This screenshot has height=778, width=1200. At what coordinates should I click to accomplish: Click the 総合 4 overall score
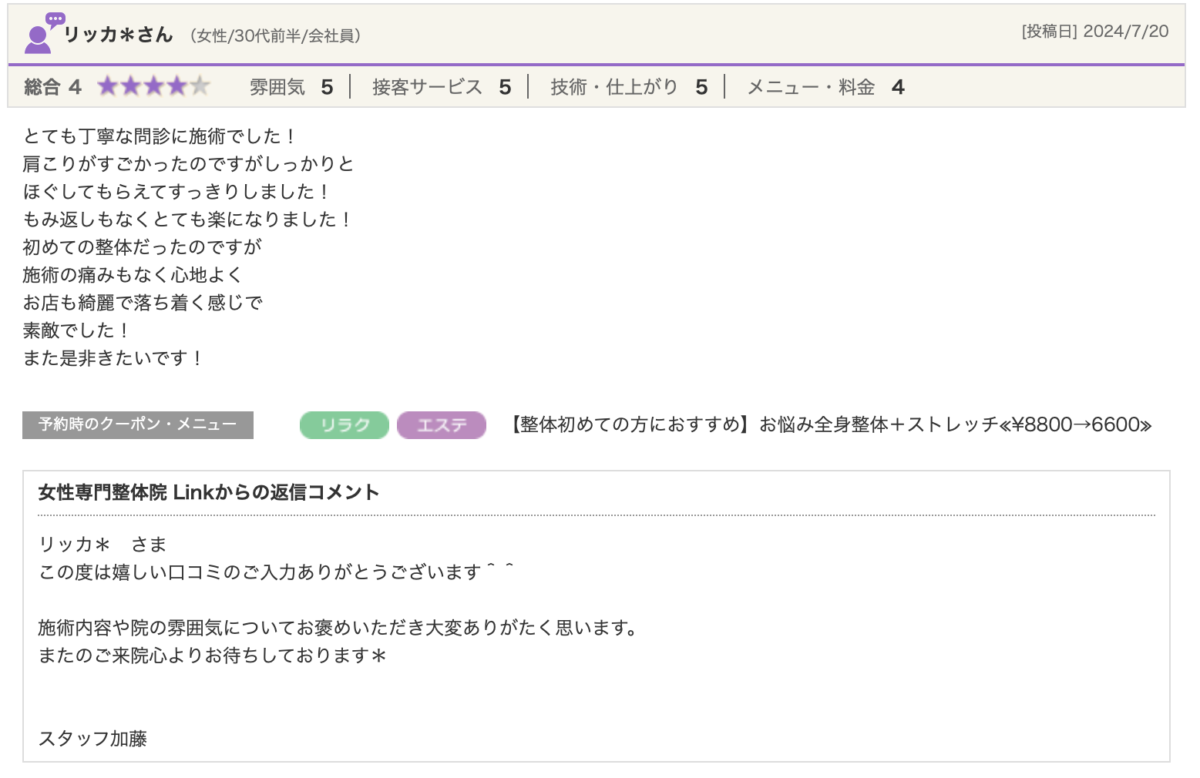[53, 87]
